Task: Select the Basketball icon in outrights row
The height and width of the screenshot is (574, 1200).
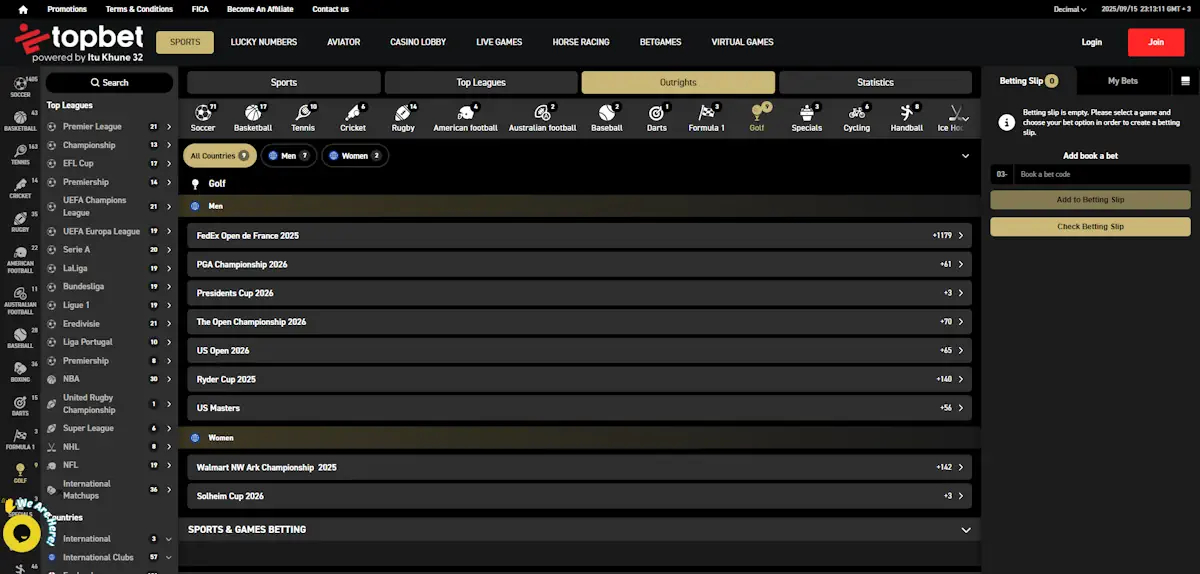Action: (x=252, y=117)
